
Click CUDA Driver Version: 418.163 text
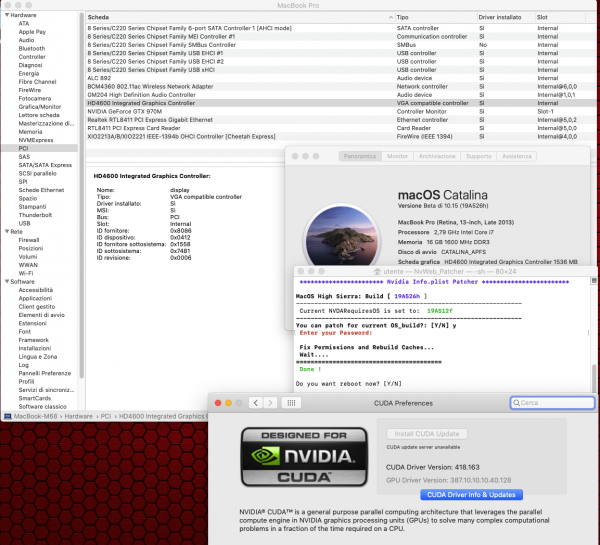432,467
